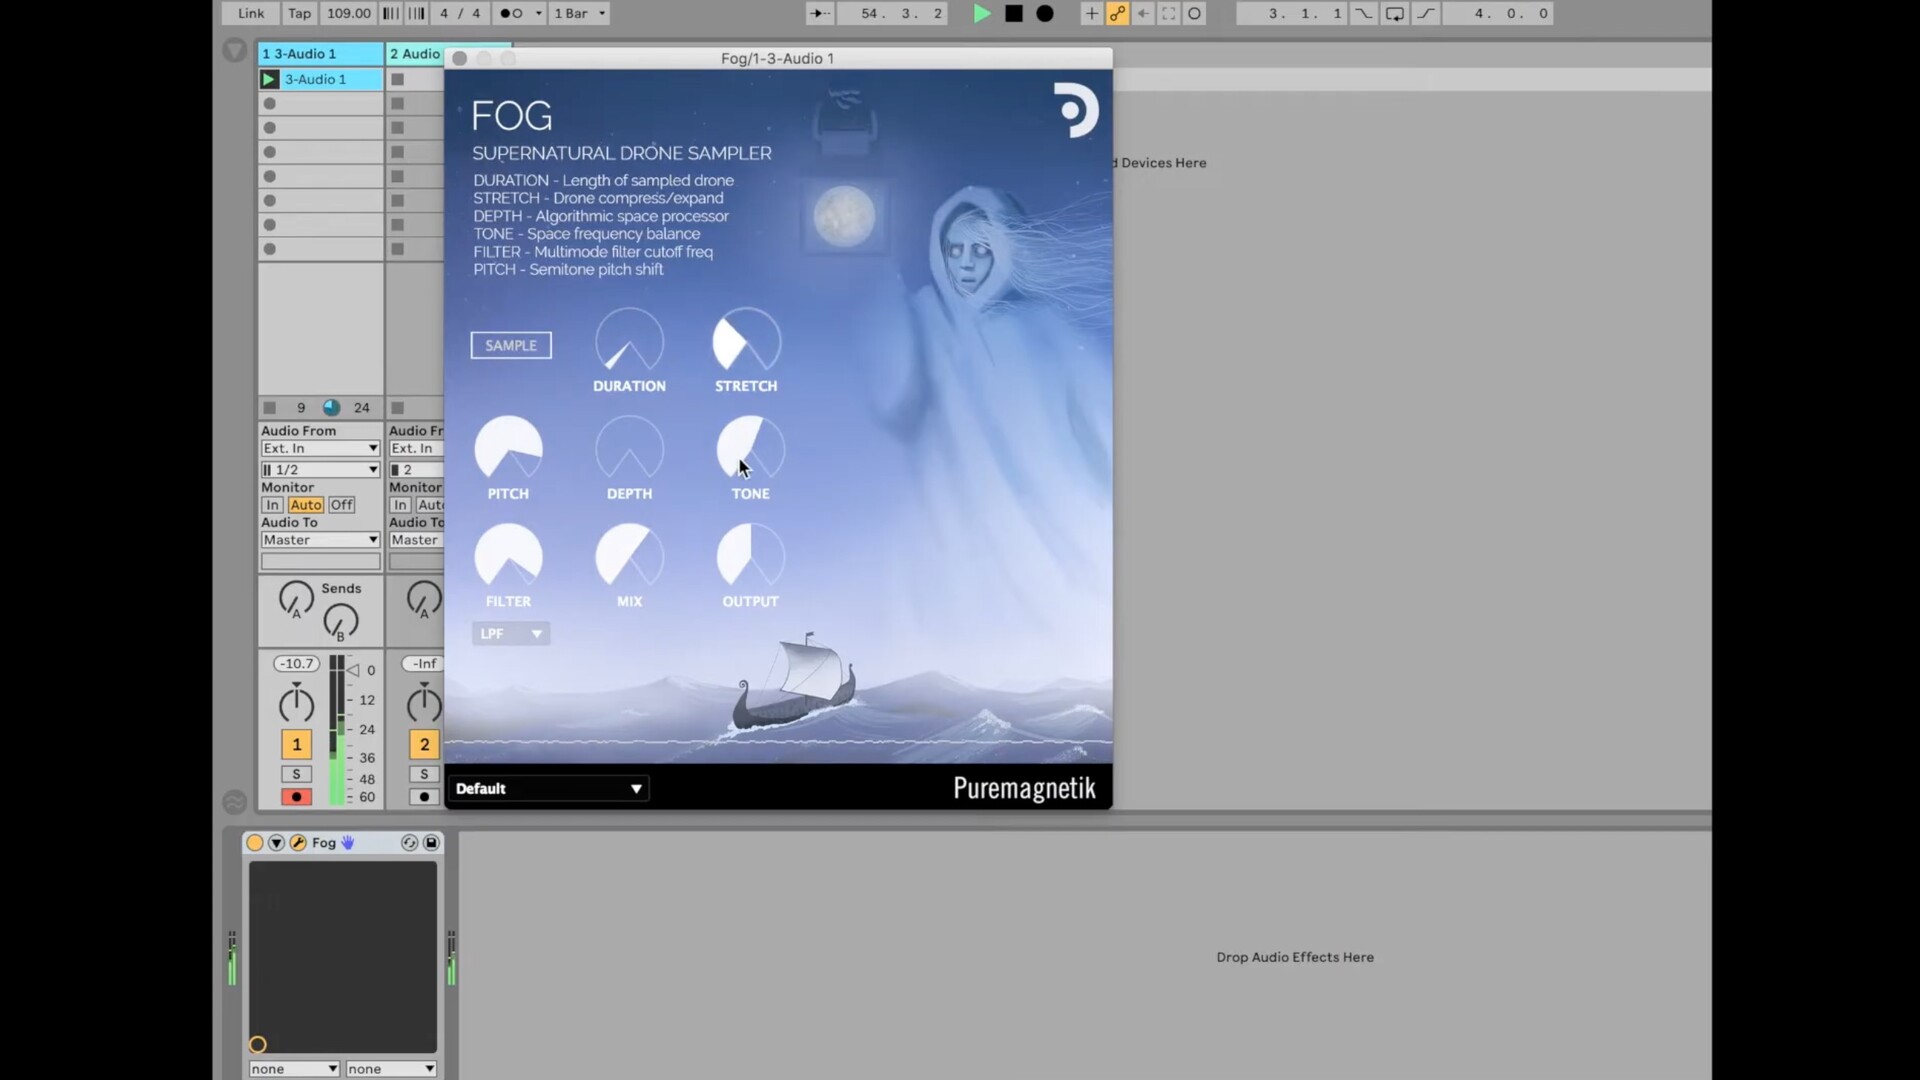The width and height of the screenshot is (1920, 1080).
Task: Open the 1 Bar quantization menu
Action: [x=580, y=13]
